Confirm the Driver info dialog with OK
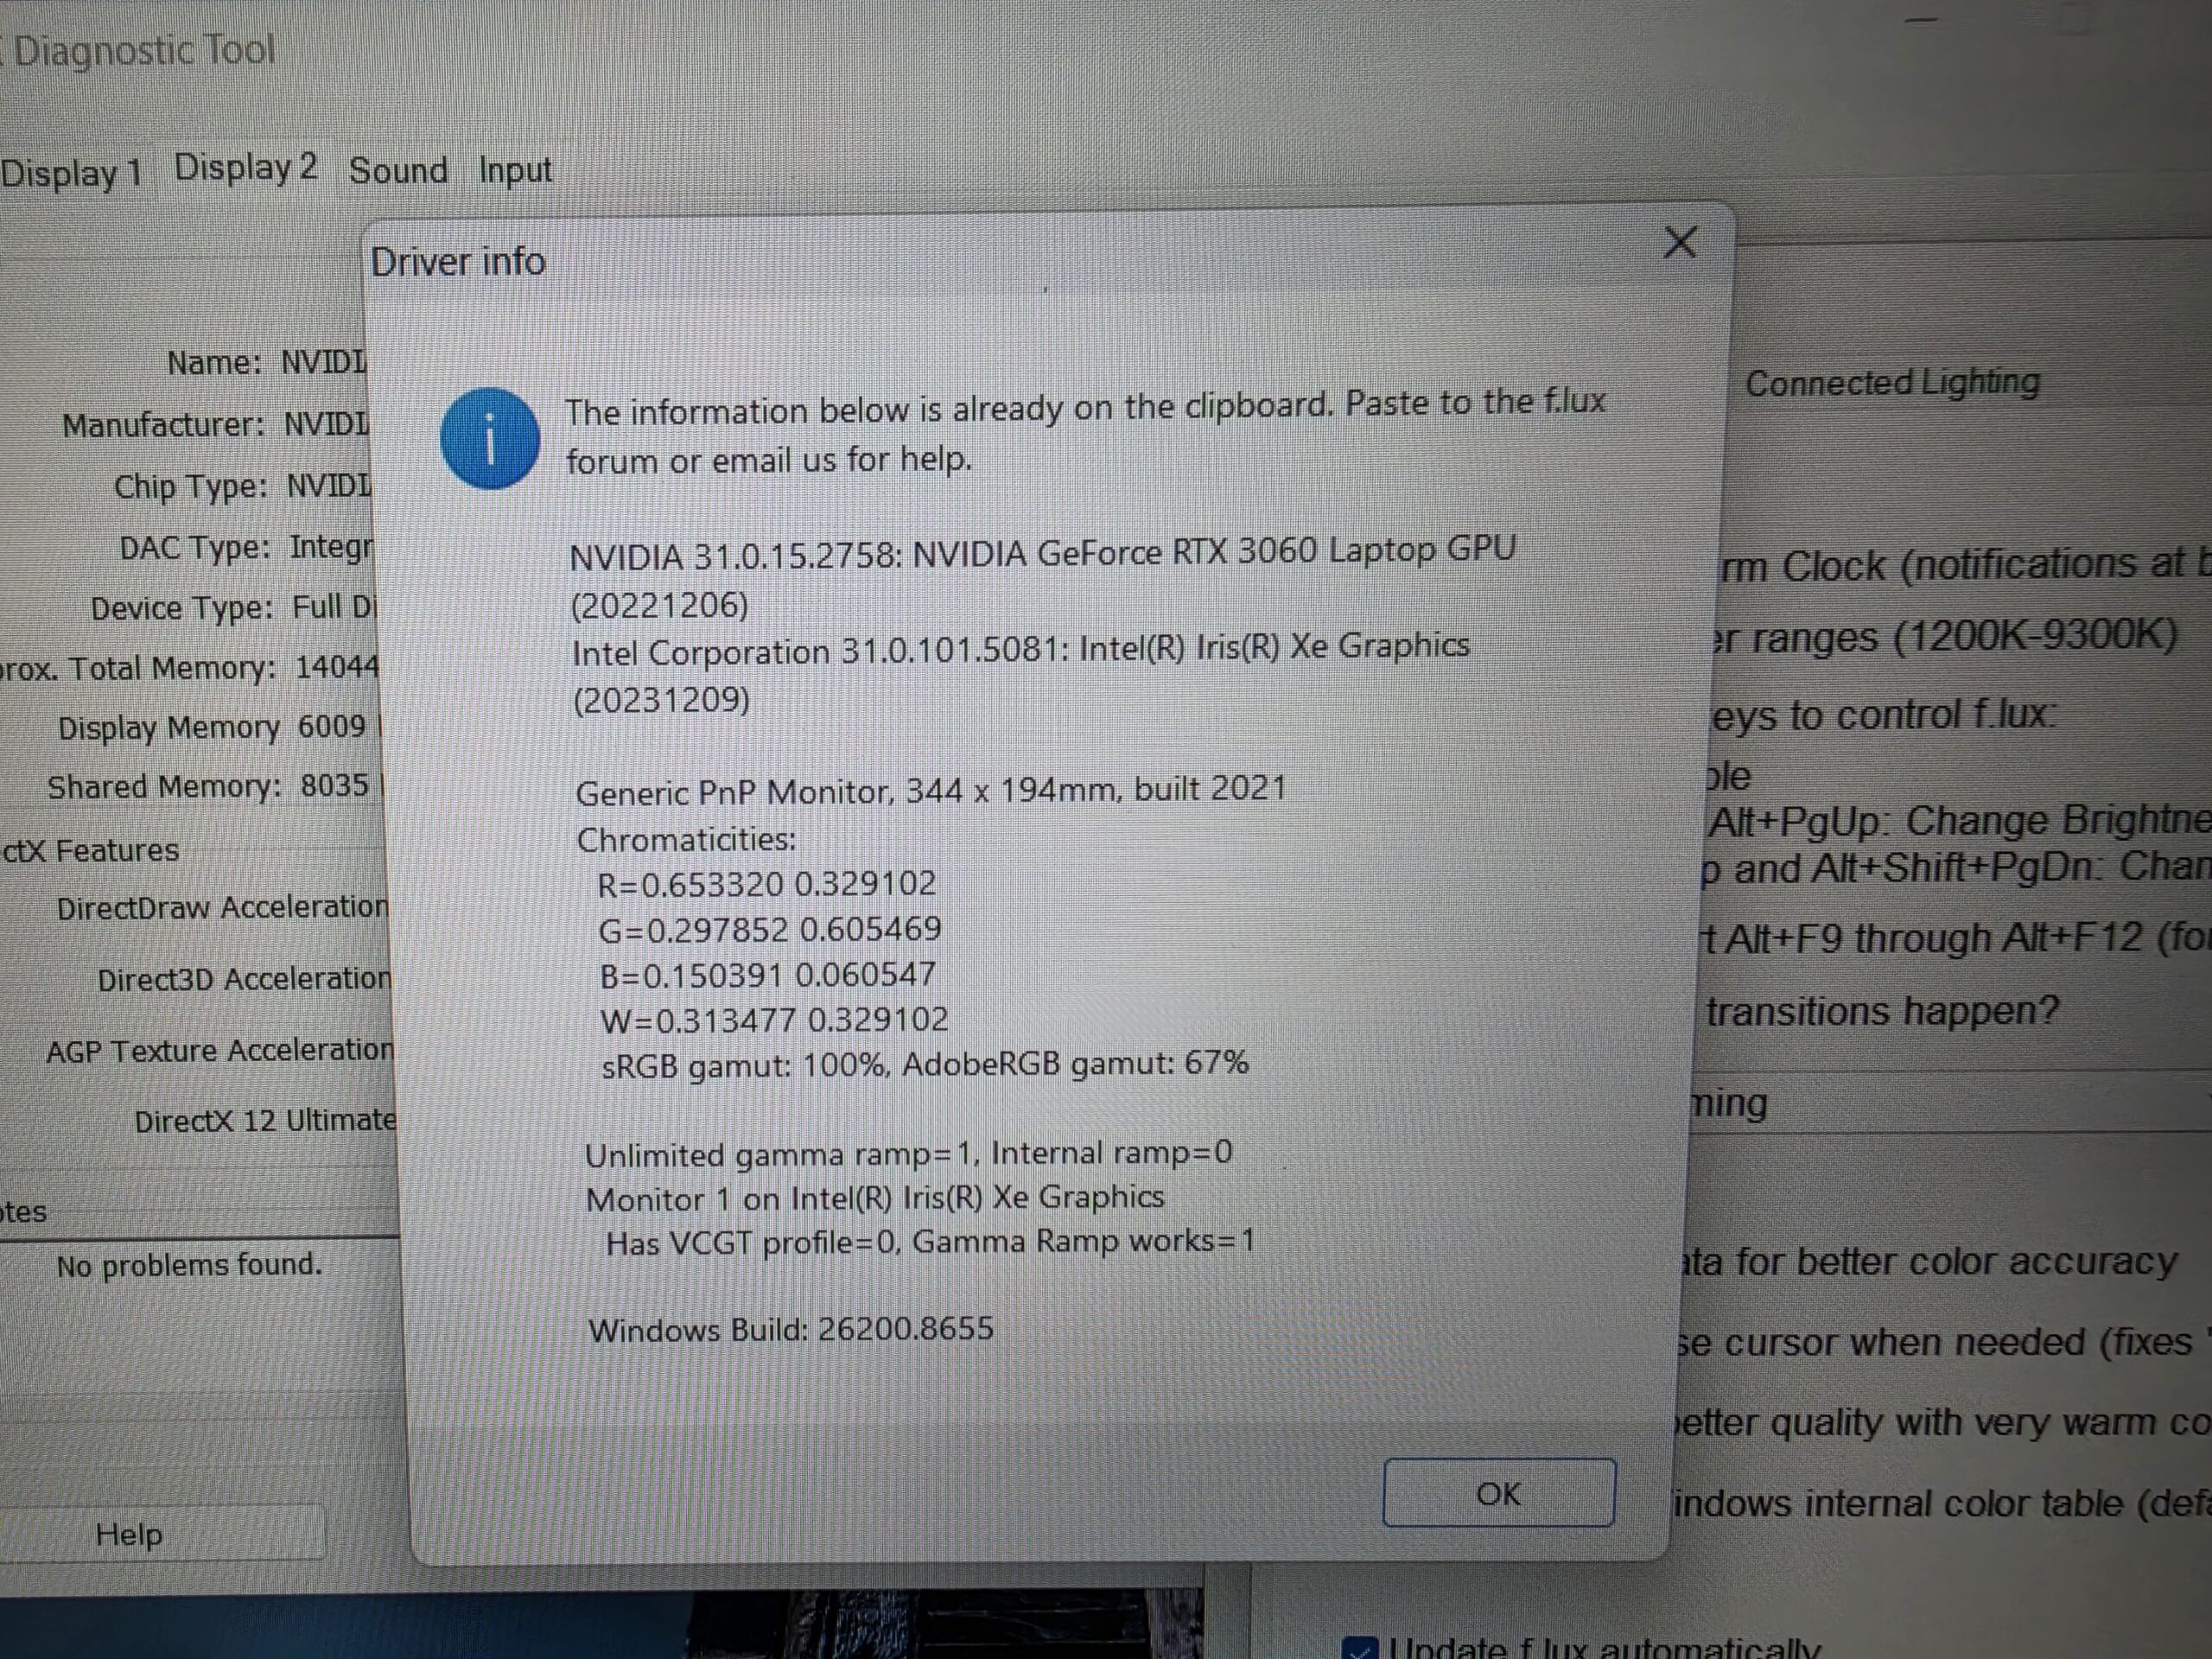This screenshot has width=2212, height=1659. (x=1498, y=1493)
